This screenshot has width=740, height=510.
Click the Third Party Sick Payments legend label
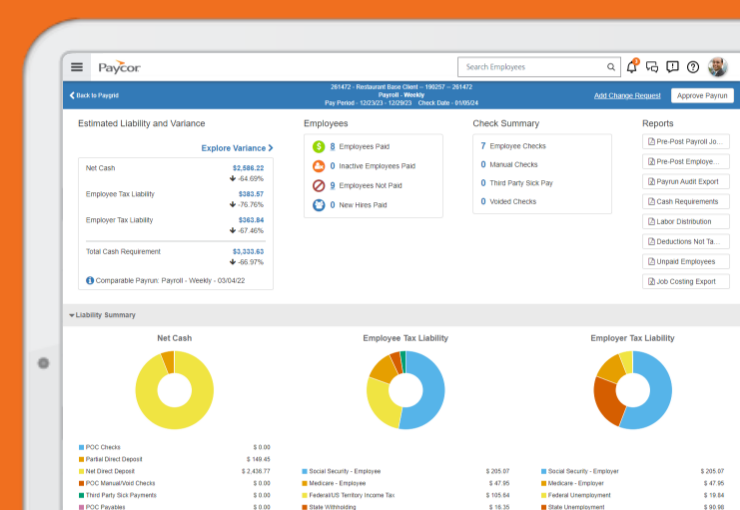121,495
